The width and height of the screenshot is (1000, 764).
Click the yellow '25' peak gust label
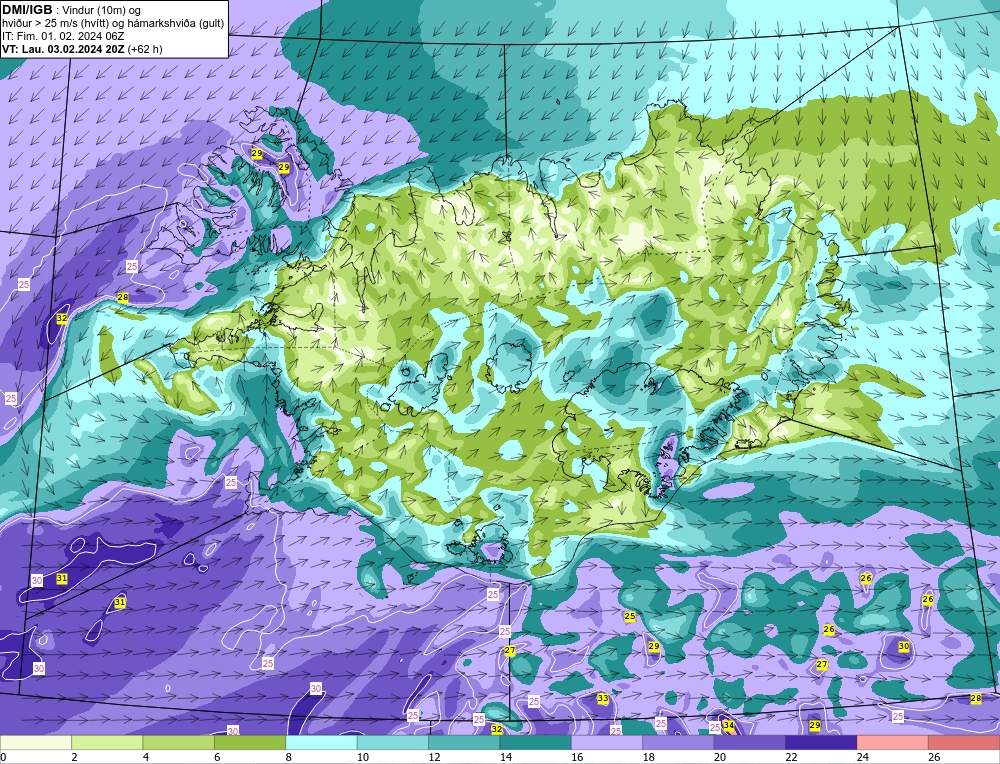pos(629,616)
